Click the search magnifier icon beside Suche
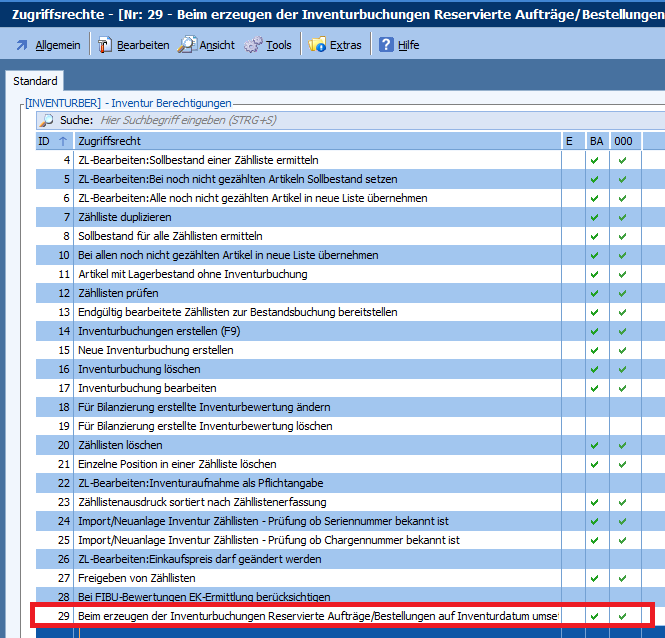 pos(46,120)
